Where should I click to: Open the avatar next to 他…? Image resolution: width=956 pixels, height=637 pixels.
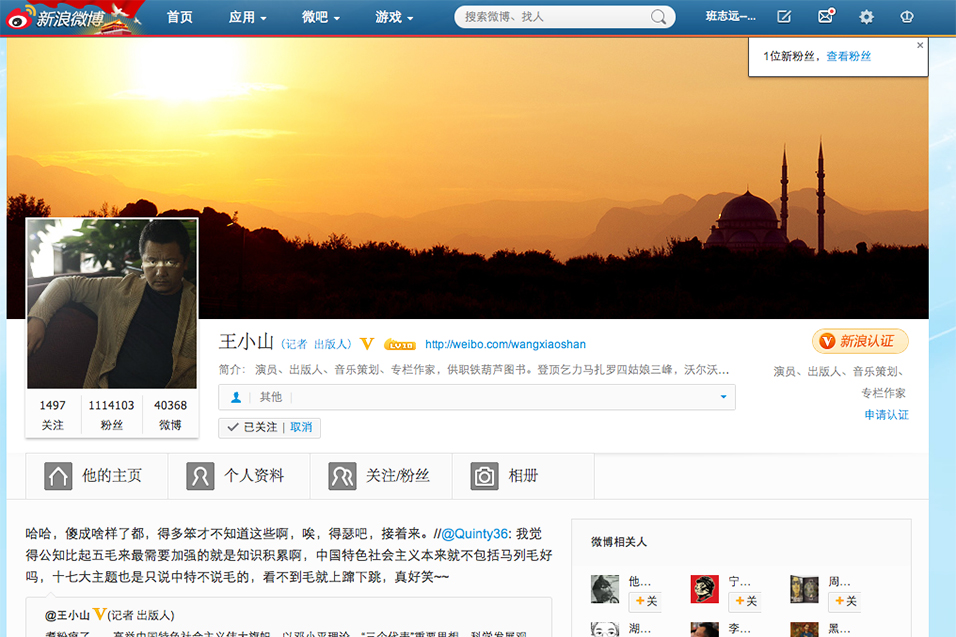pos(605,589)
